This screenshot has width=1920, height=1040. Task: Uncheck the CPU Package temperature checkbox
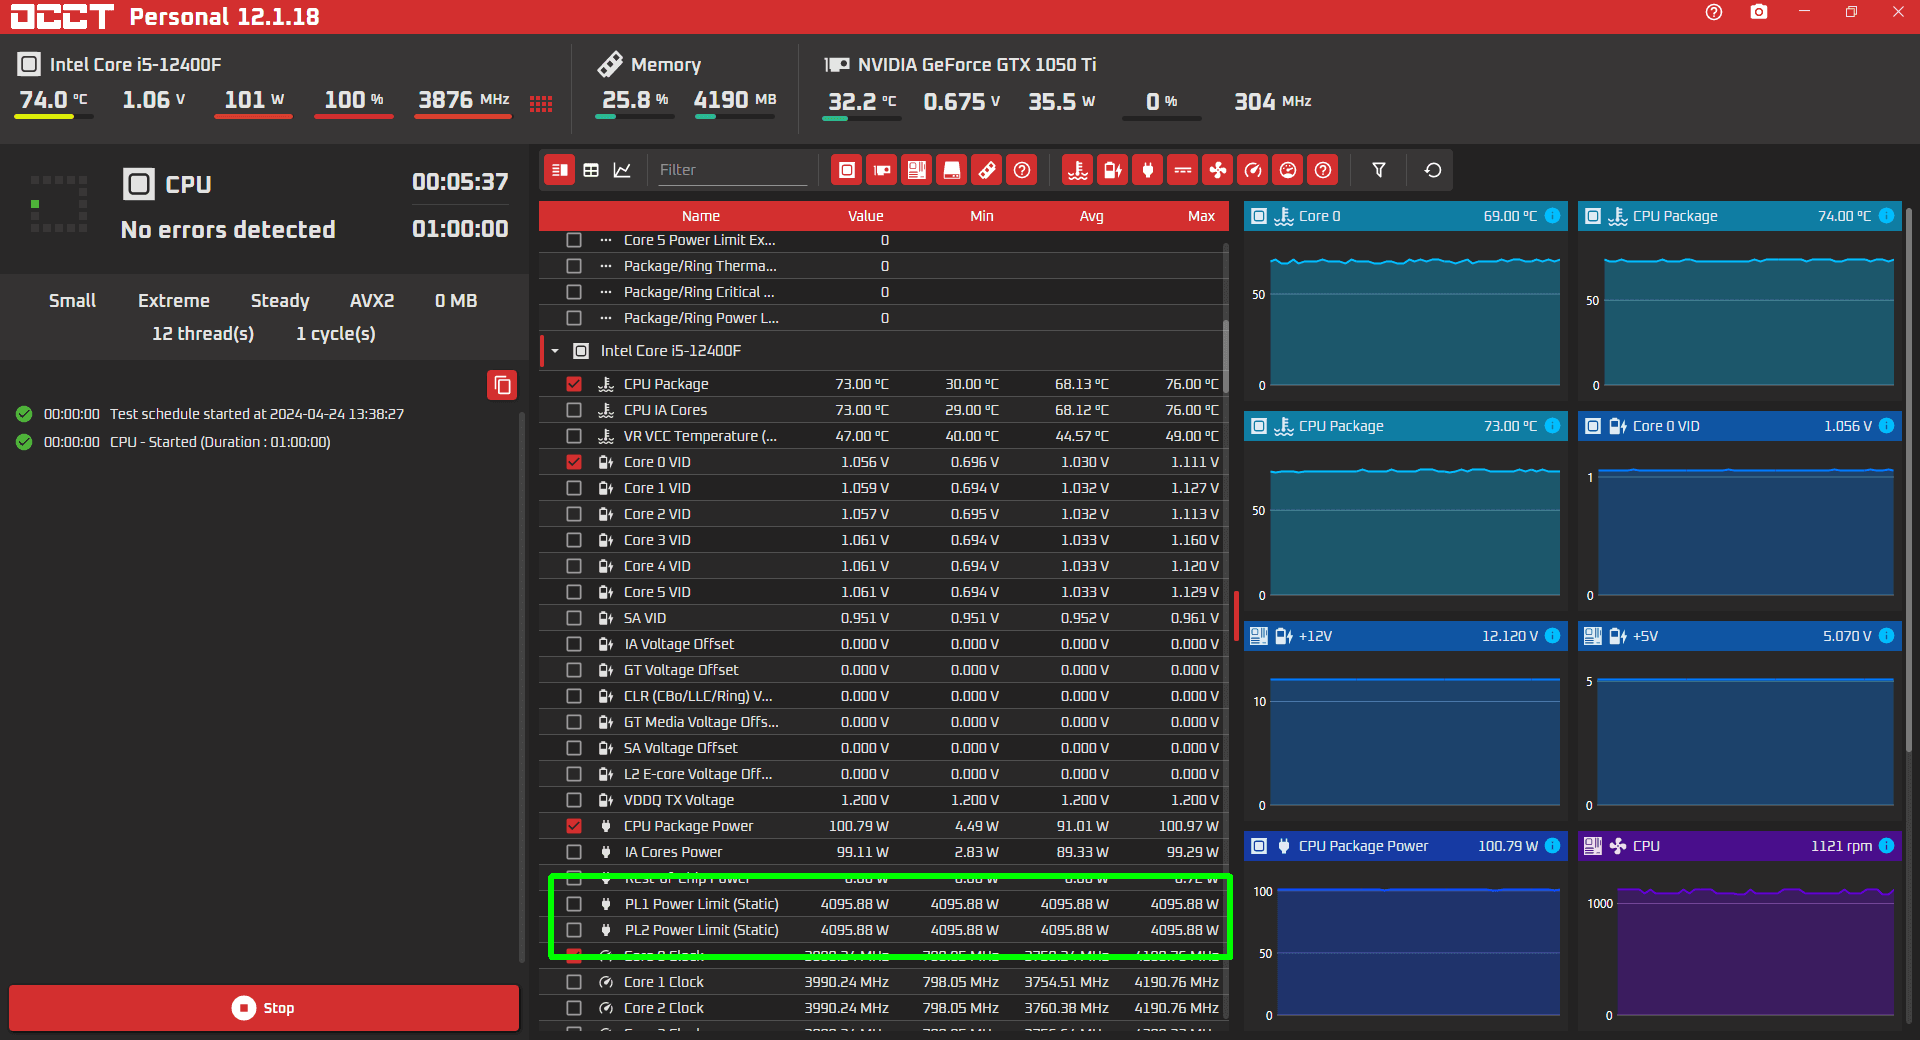point(574,384)
